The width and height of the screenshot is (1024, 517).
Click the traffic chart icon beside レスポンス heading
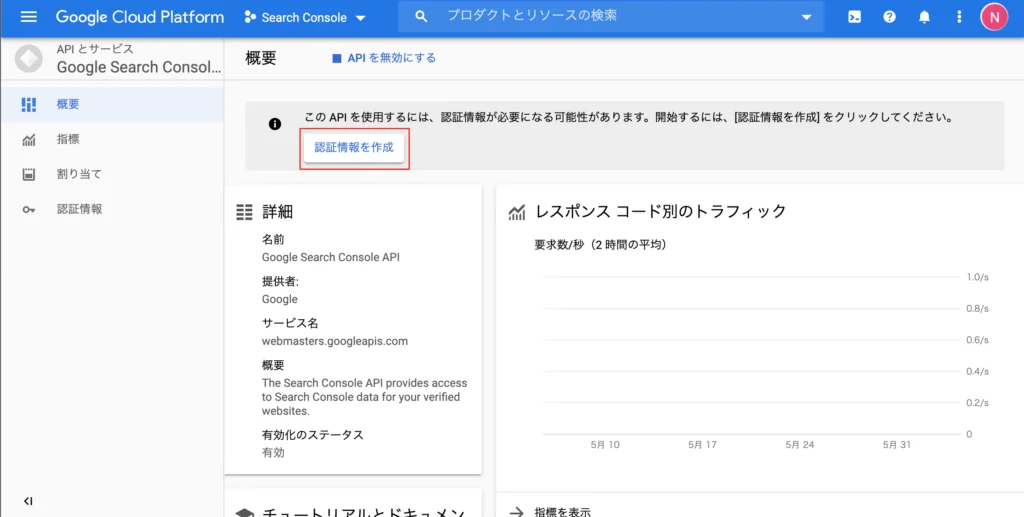click(x=517, y=212)
